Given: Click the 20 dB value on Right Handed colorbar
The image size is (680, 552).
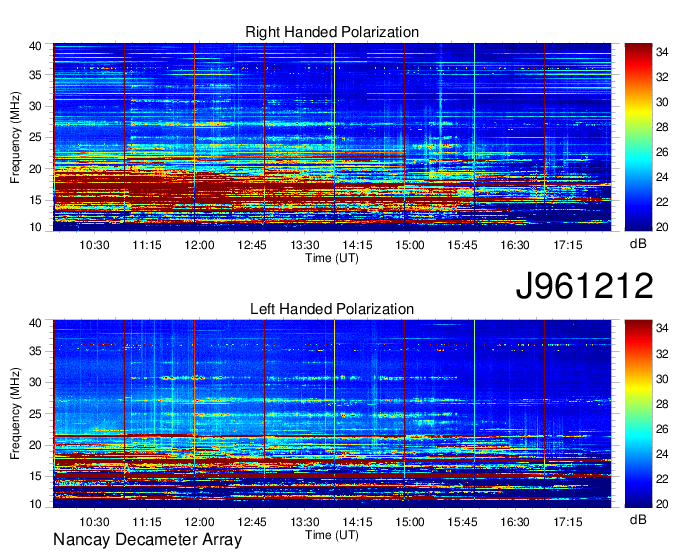Looking at the screenshot, I should click(662, 227).
